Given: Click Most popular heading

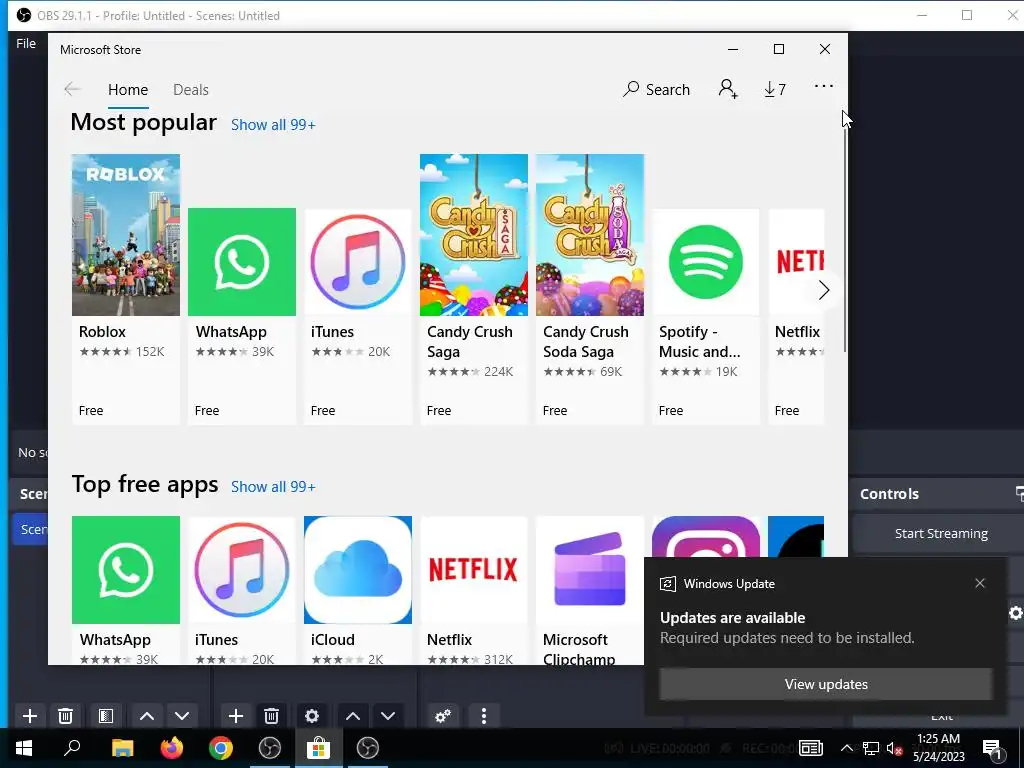Looking at the screenshot, I should [x=144, y=122].
